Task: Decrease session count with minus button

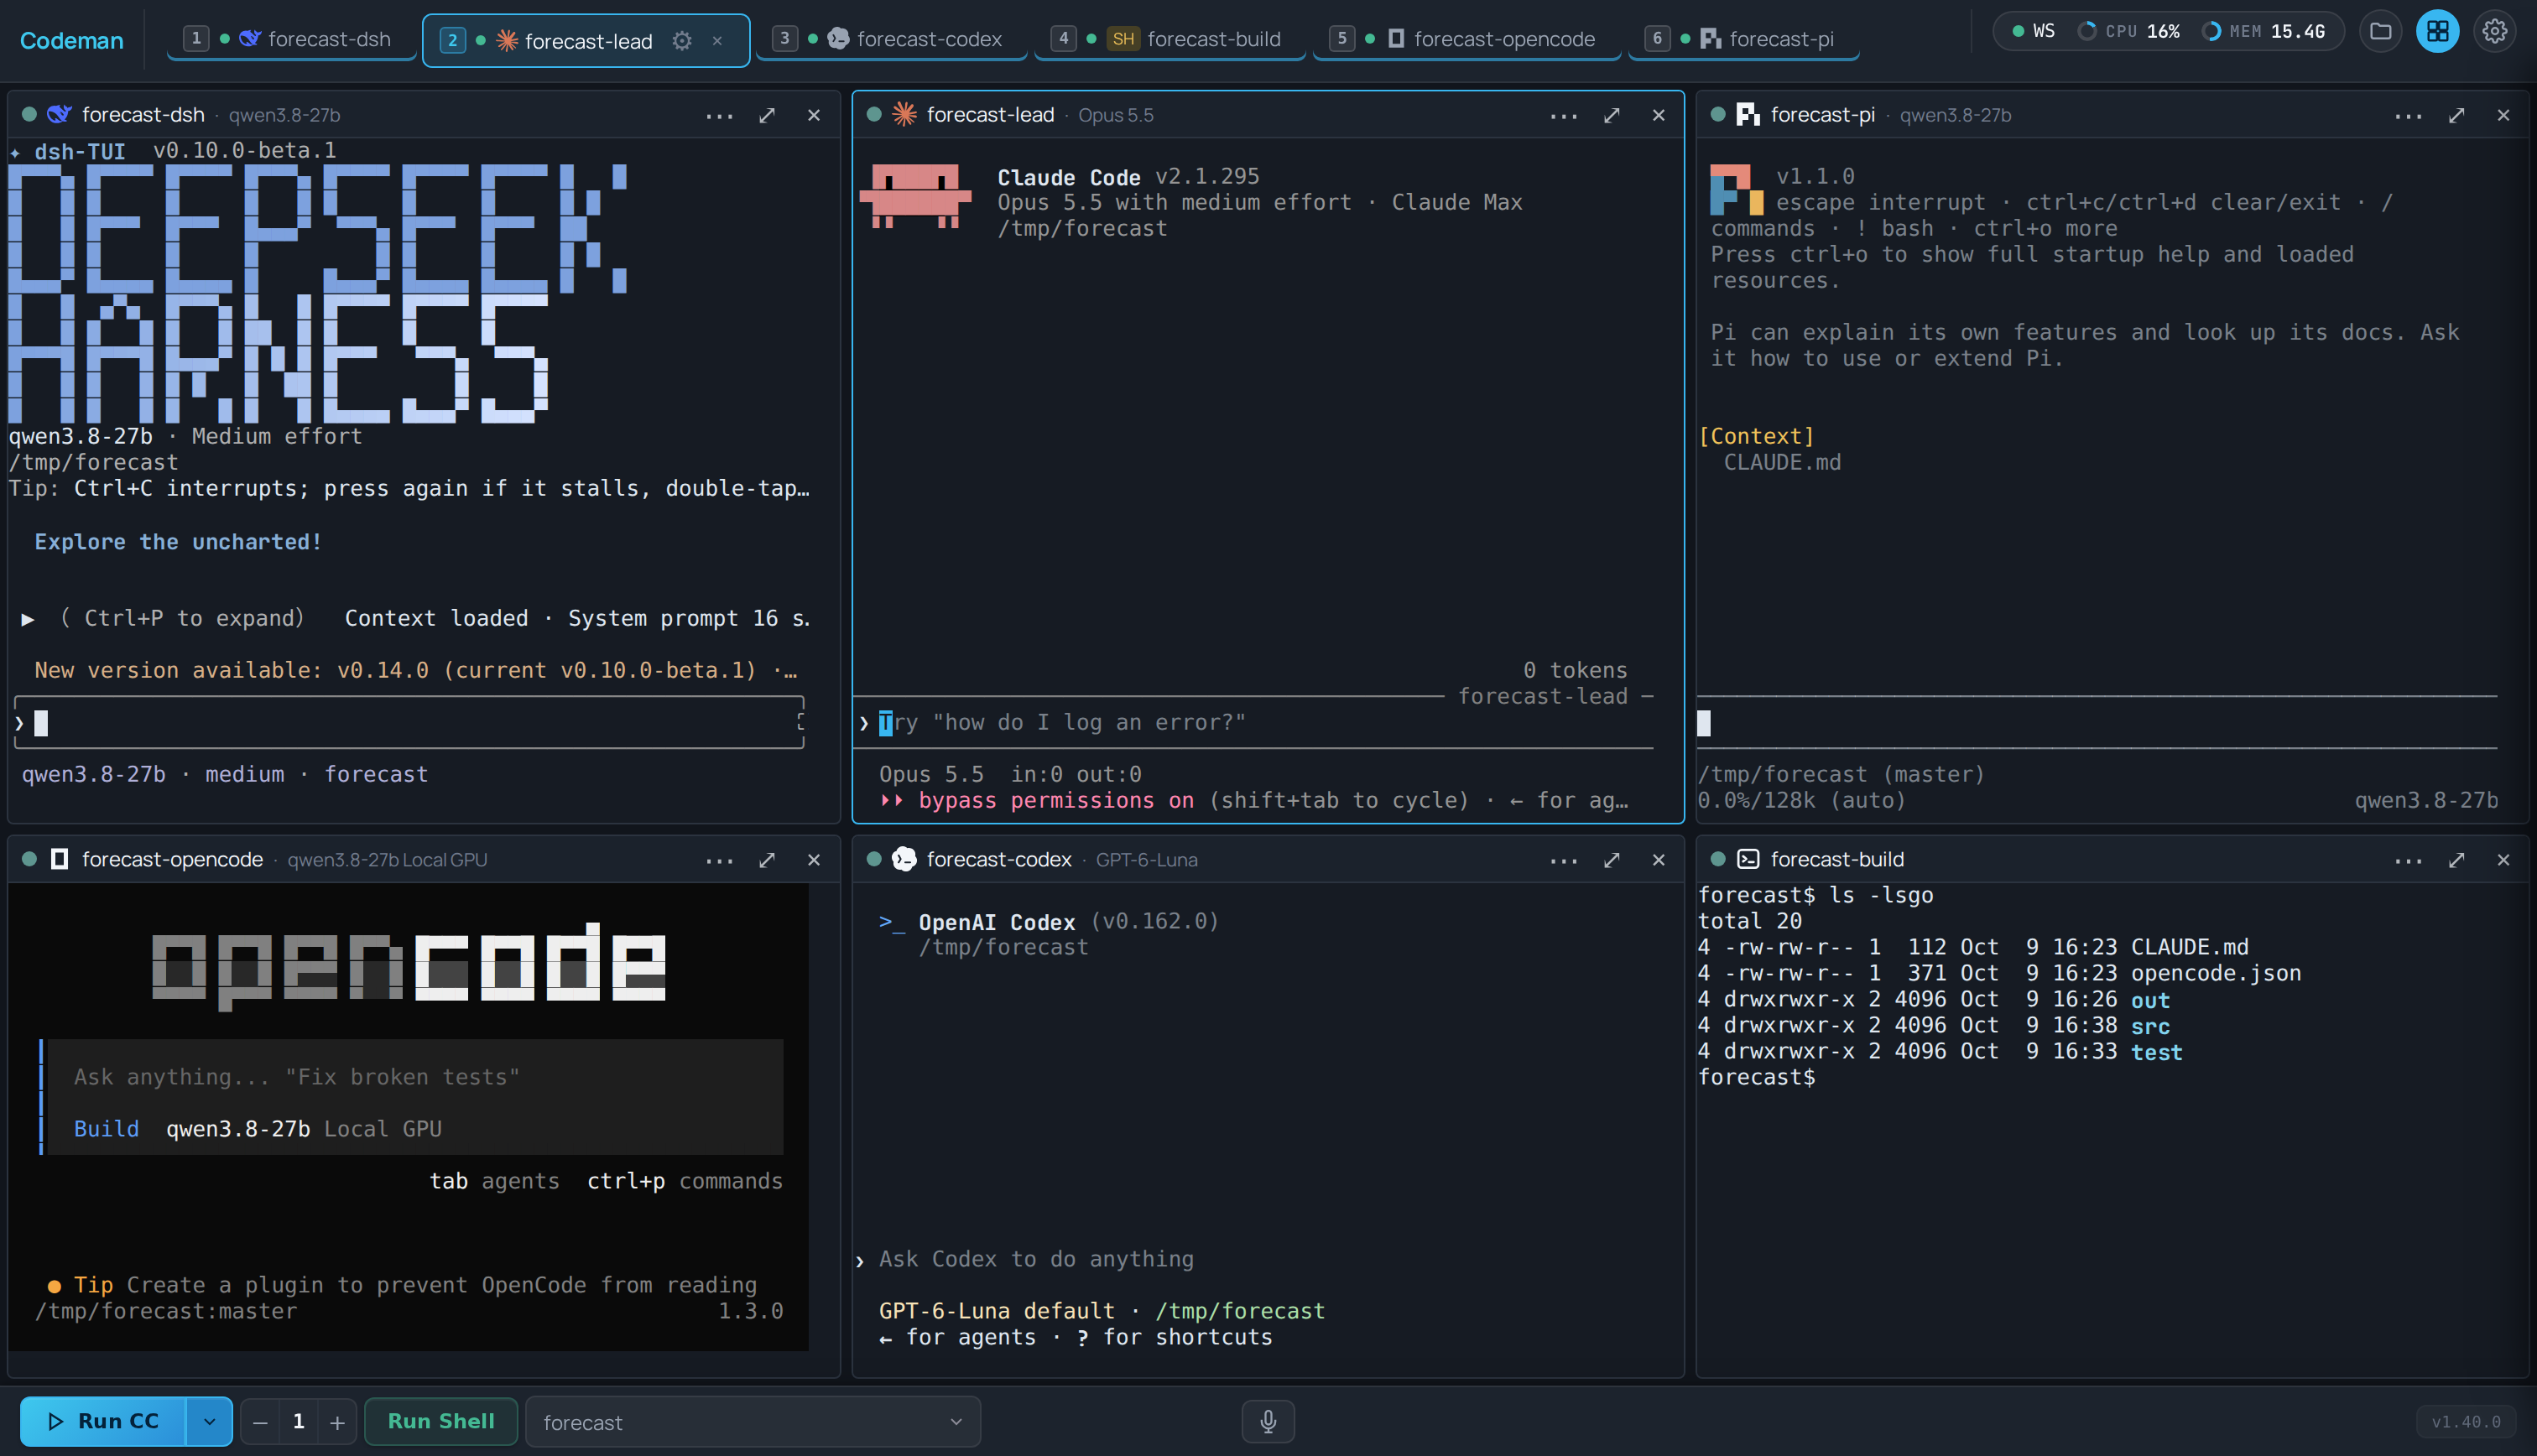Action: click(260, 1422)
